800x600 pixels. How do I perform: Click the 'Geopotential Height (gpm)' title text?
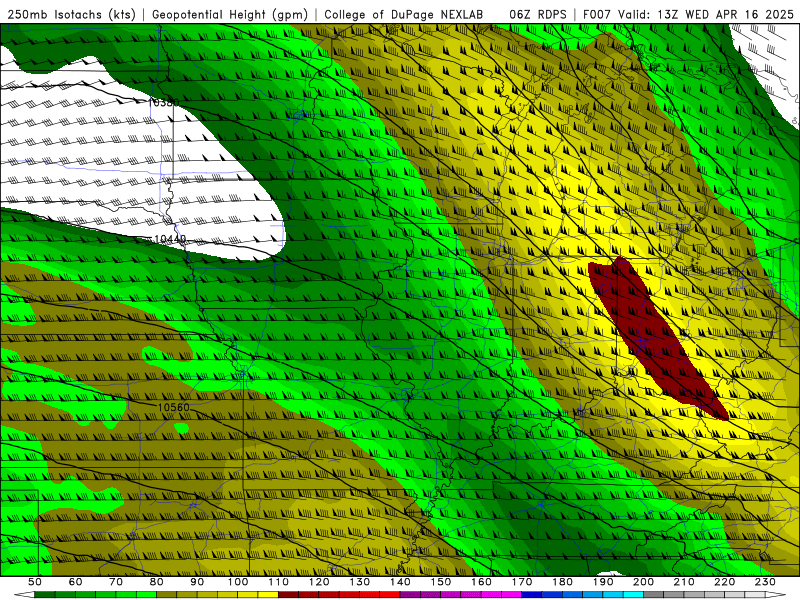pyautogui.click(x=230, y=15)
